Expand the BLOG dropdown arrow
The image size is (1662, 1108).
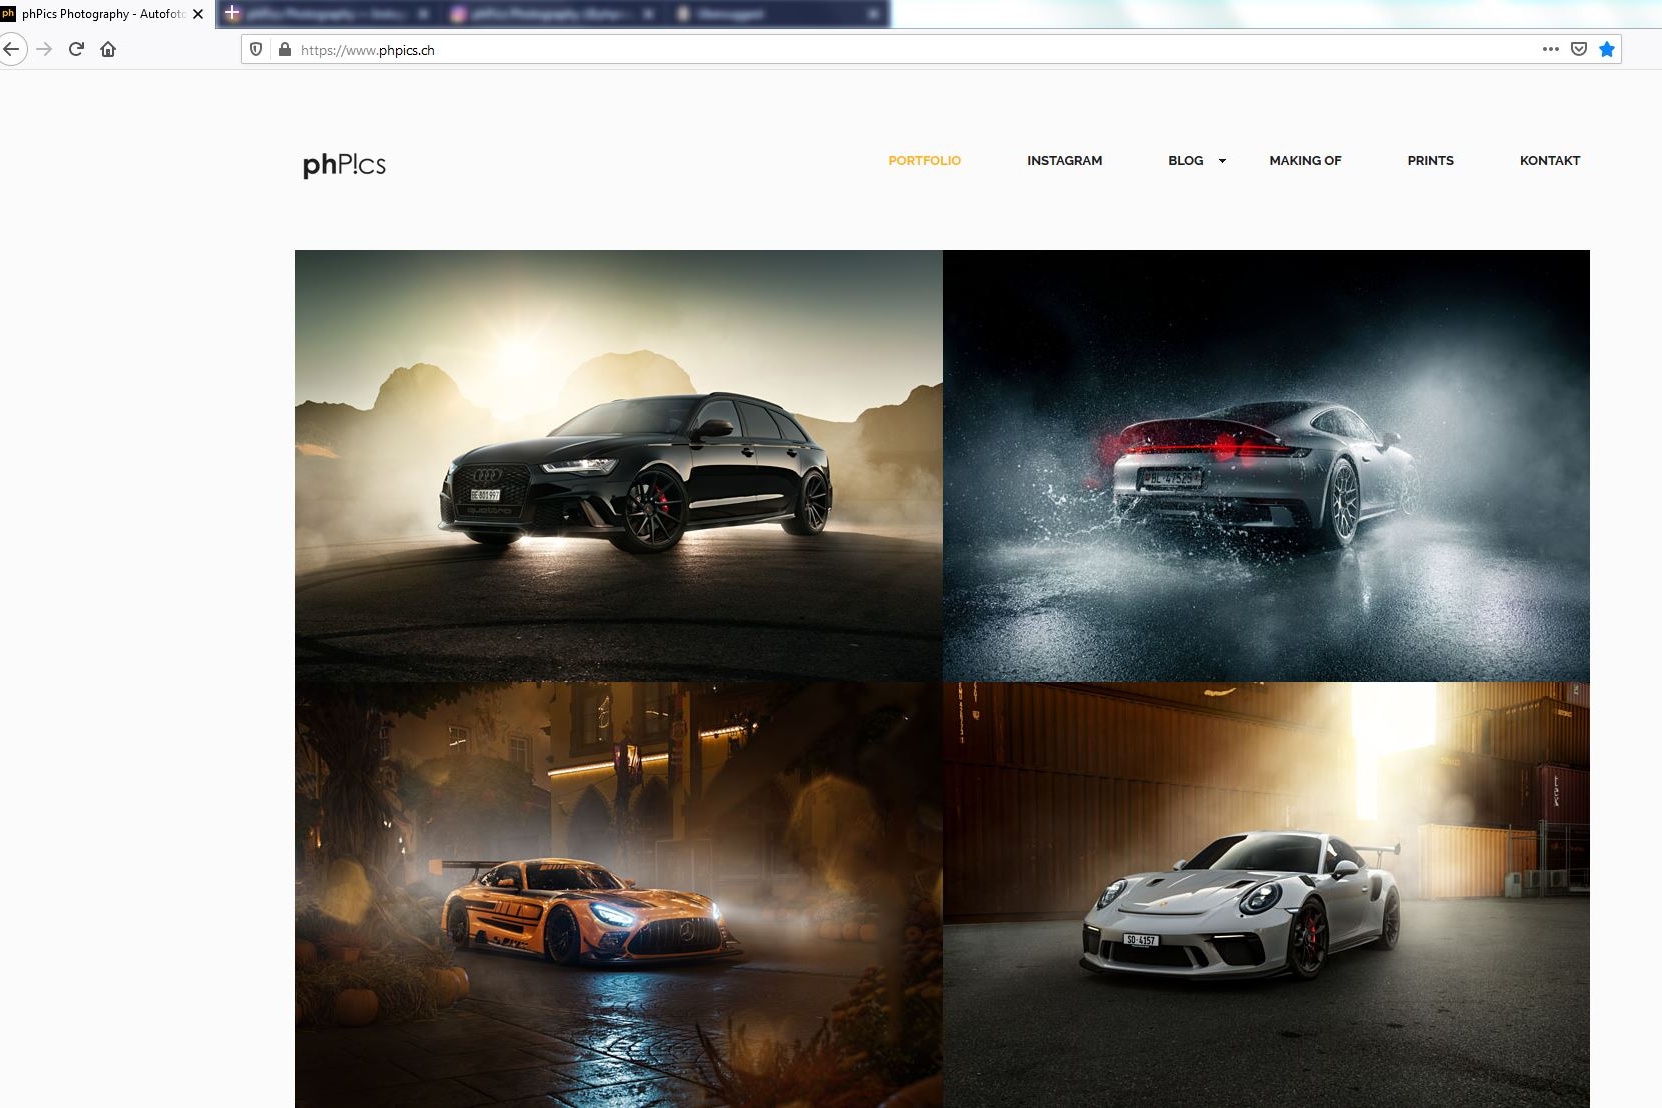[1222, 161]
